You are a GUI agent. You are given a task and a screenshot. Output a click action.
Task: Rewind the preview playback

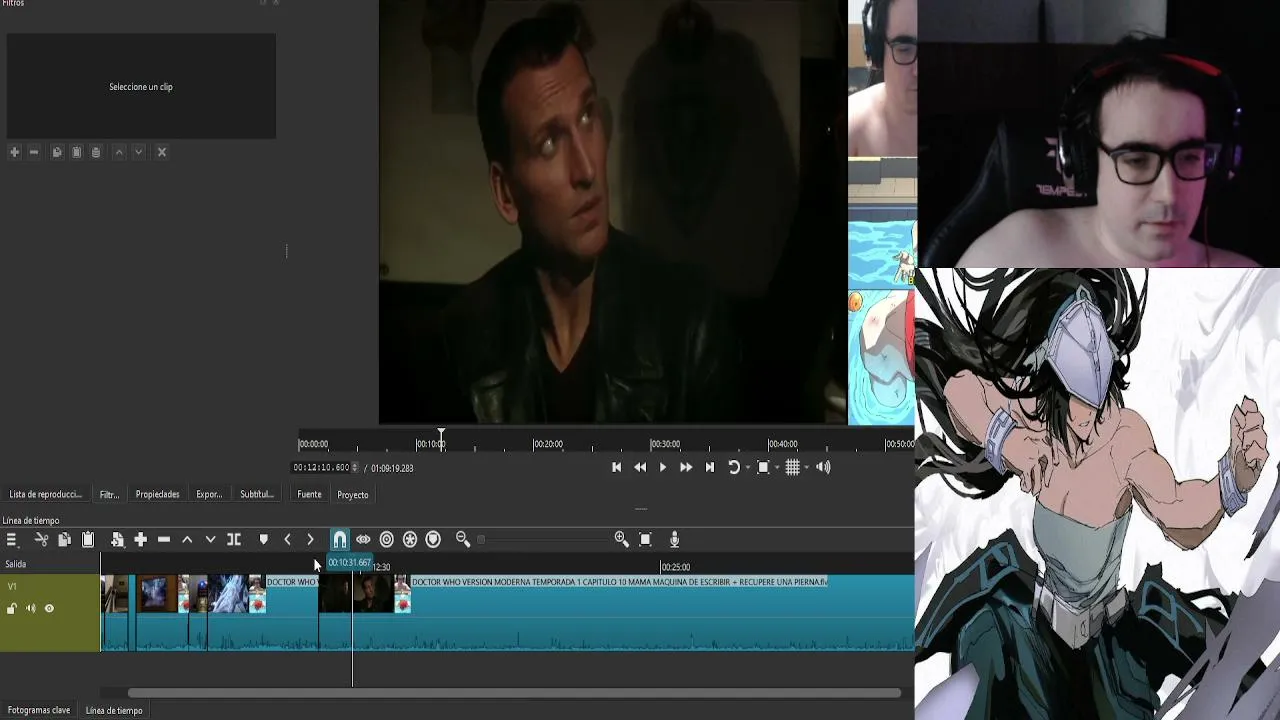coord(640,467)
